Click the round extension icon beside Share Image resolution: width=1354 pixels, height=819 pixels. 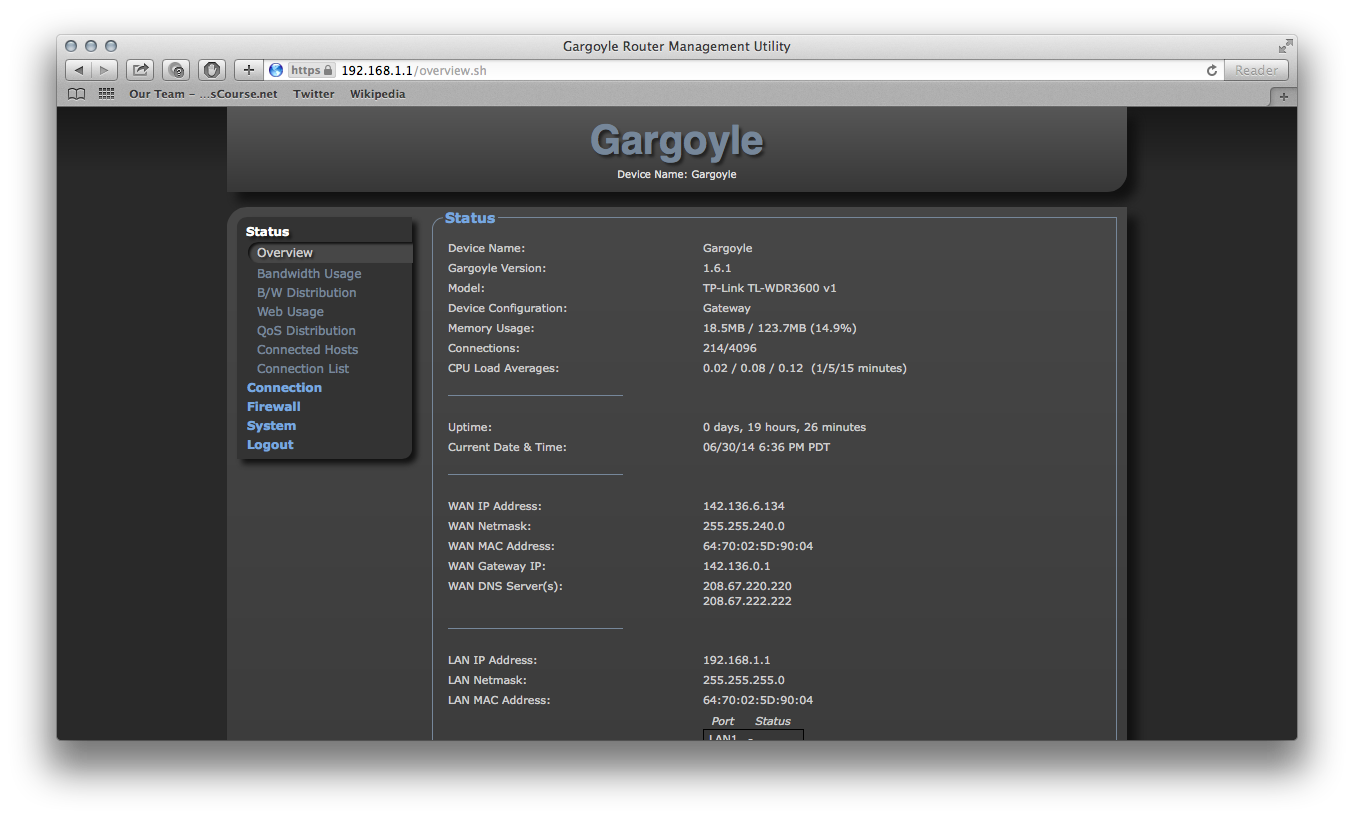tap(176, 70)
